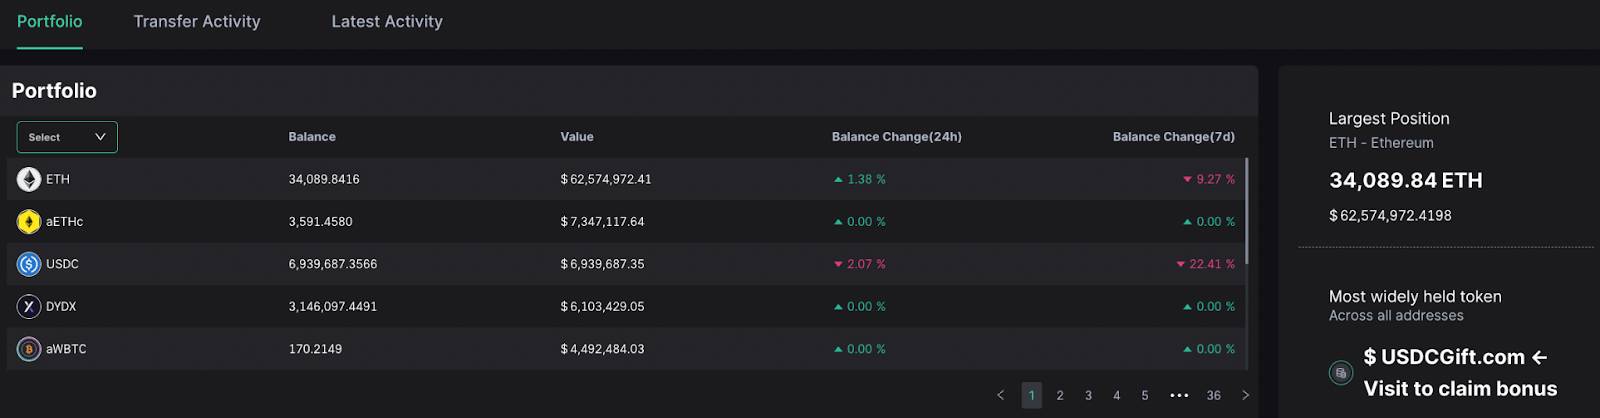
Task: Click the USDCGift.com token icon
Action: (1341, 373)
